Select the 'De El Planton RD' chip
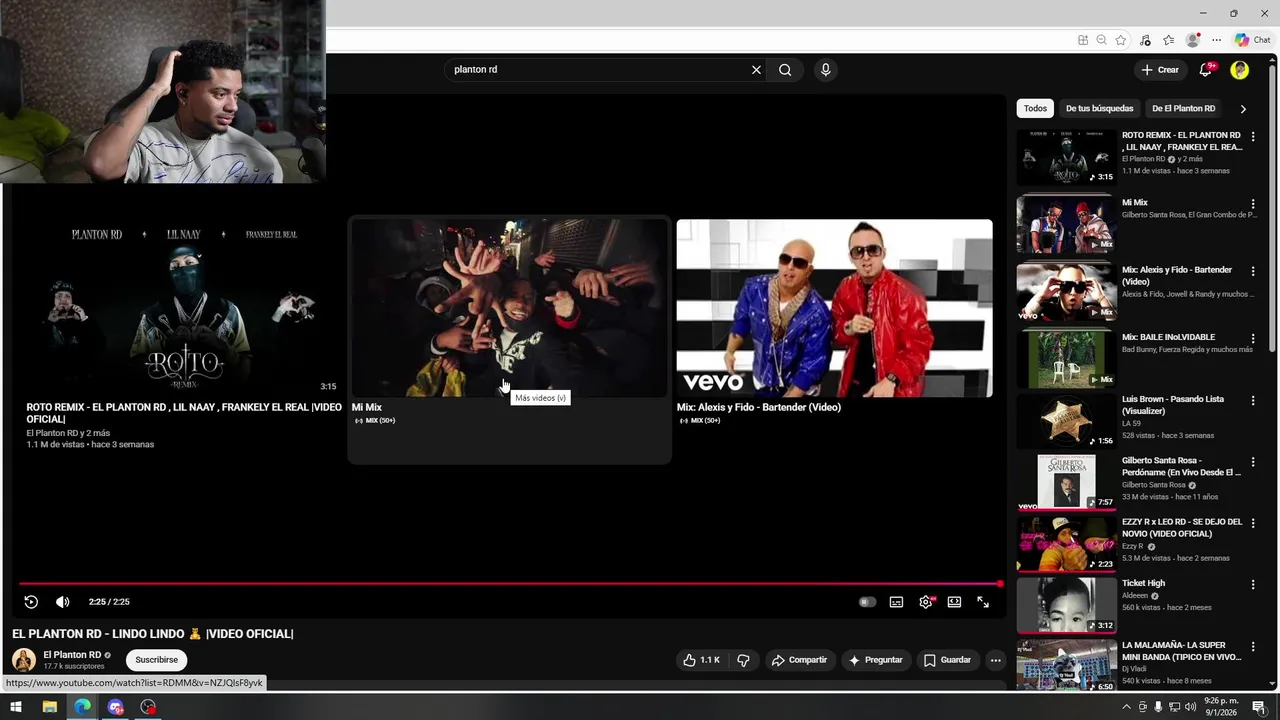This screenshot has width=1280, height=720. point(1183,108)
